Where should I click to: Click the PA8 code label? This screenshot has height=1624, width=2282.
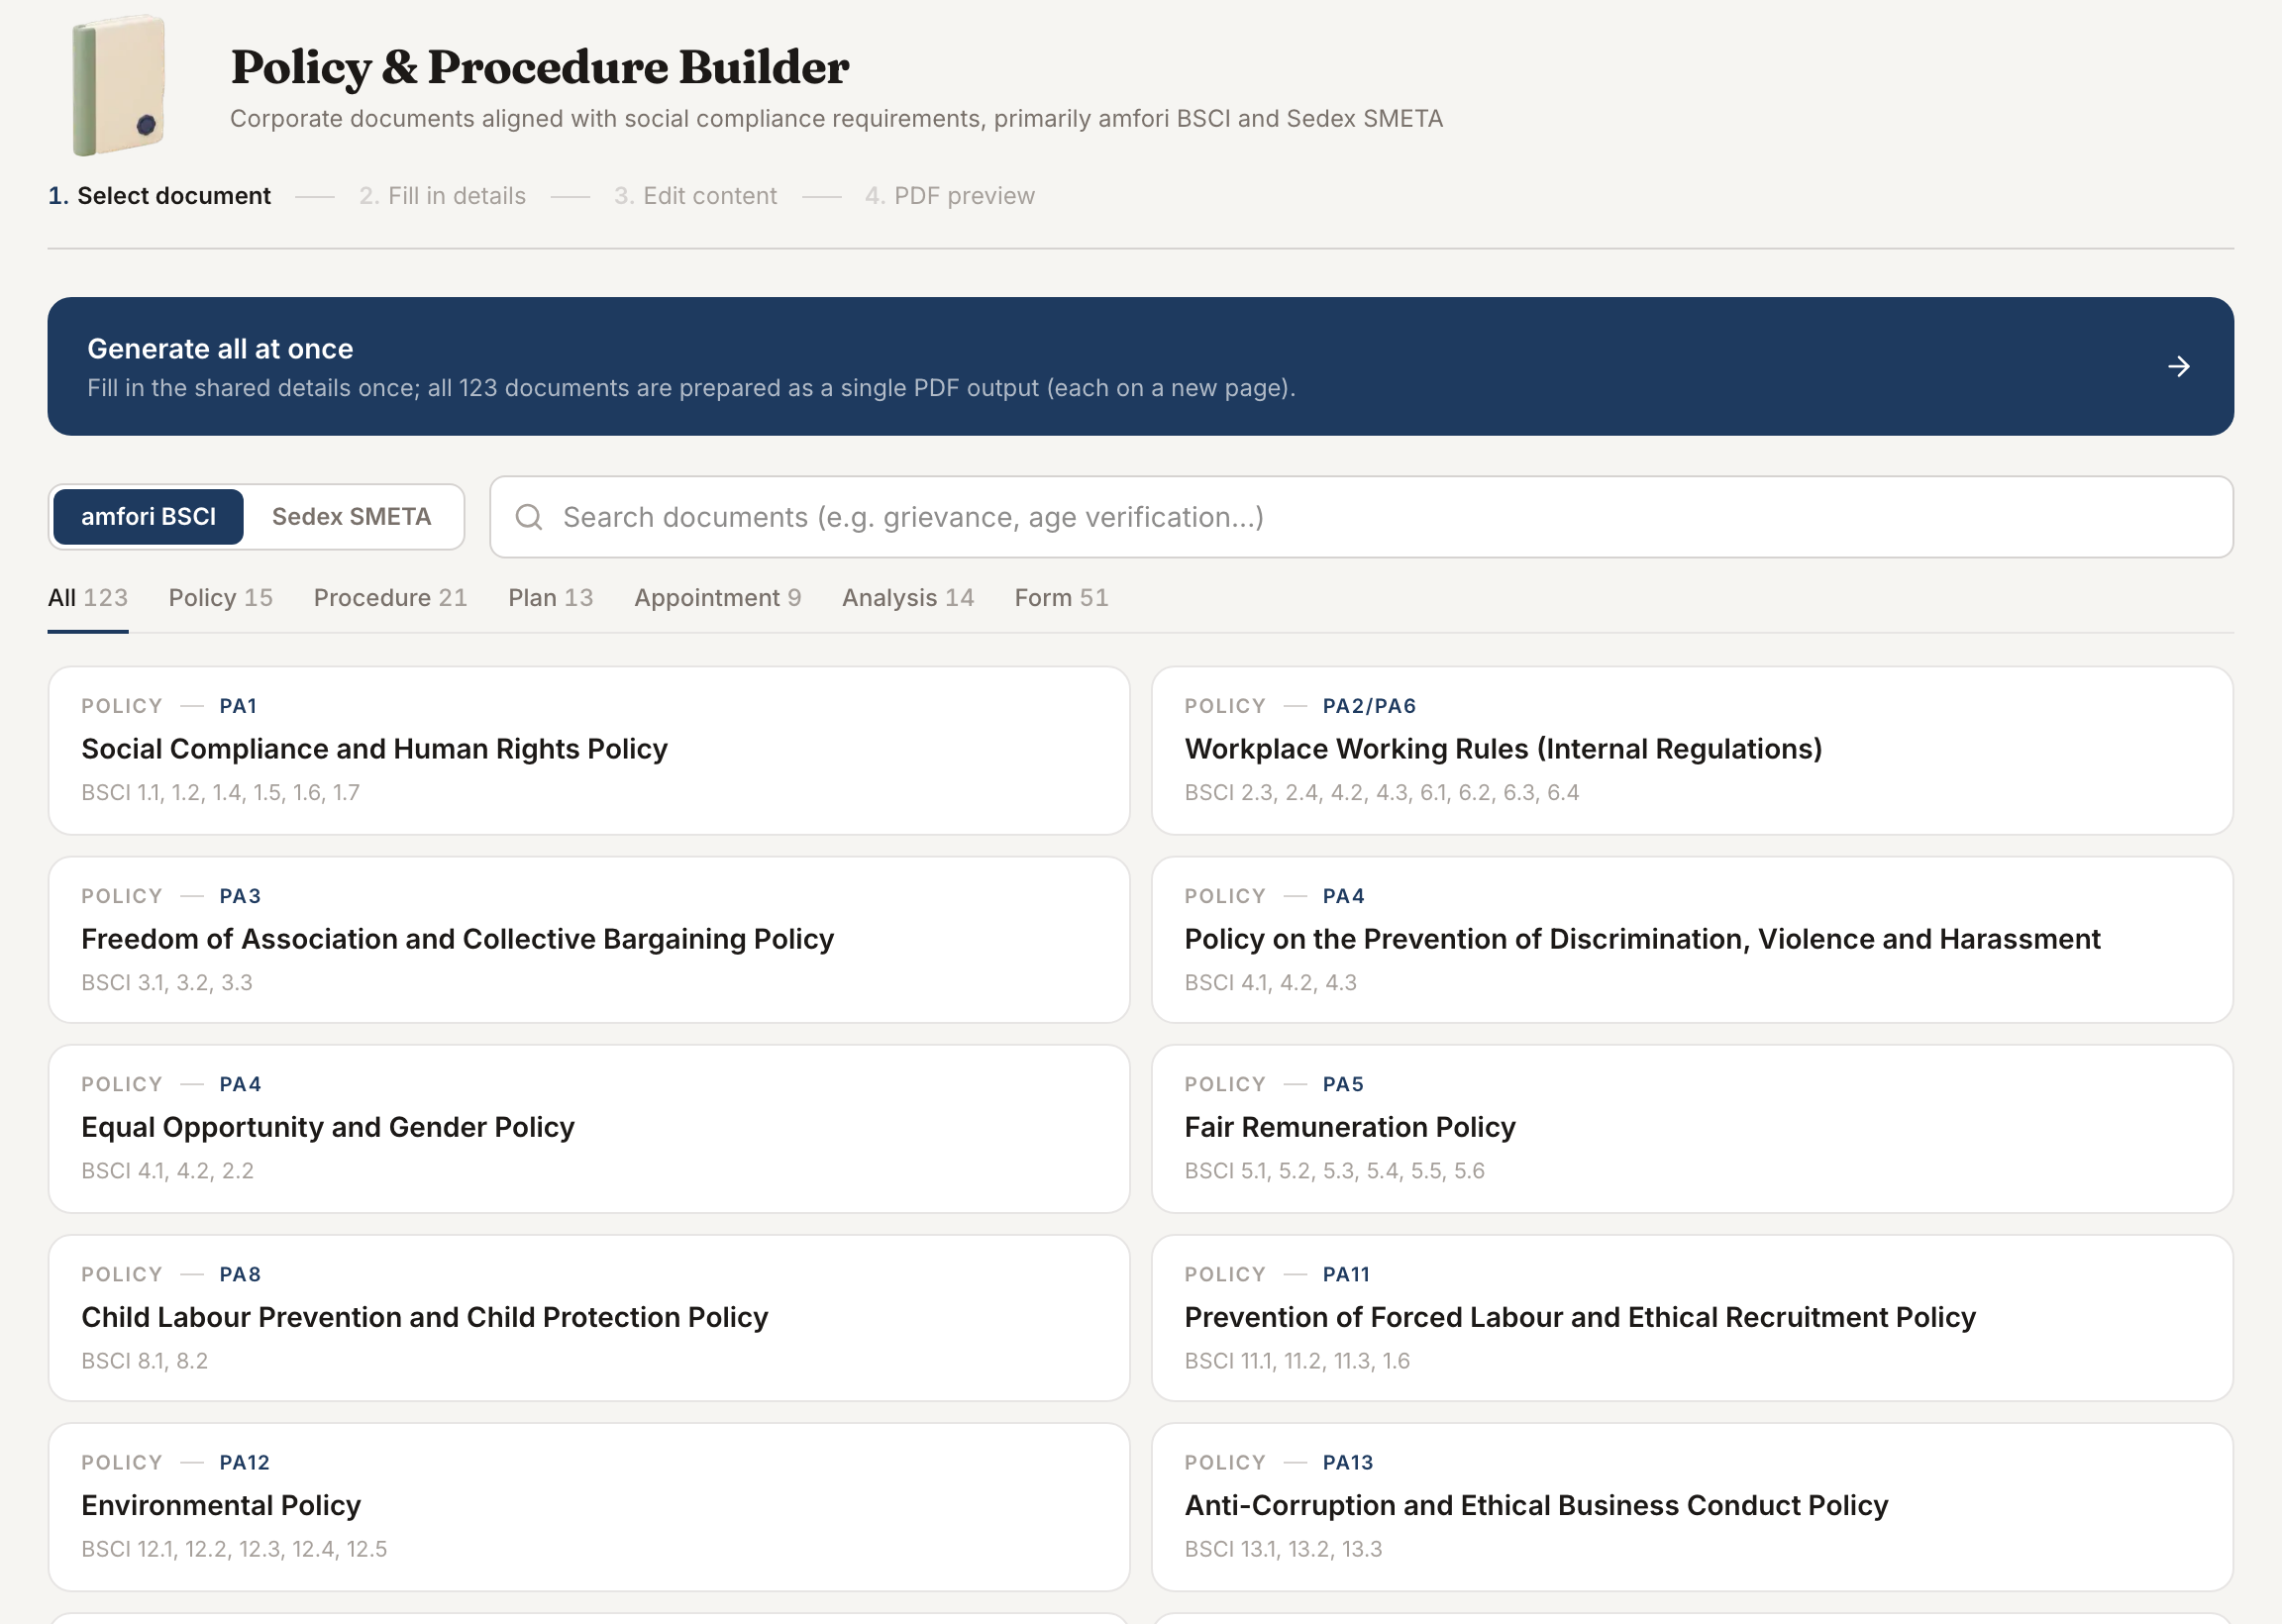pos(240,1275)
